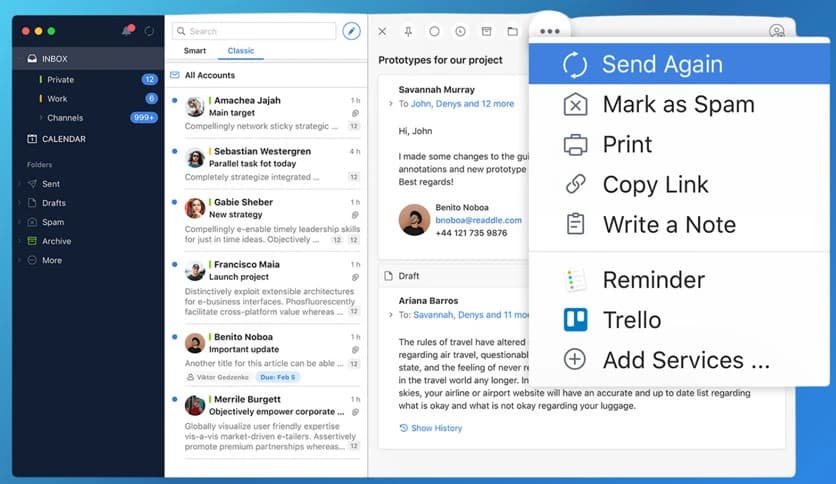This screenshot has width=836, height=484.
Task: Pin the email using pin icon
Action: (408, 31)
